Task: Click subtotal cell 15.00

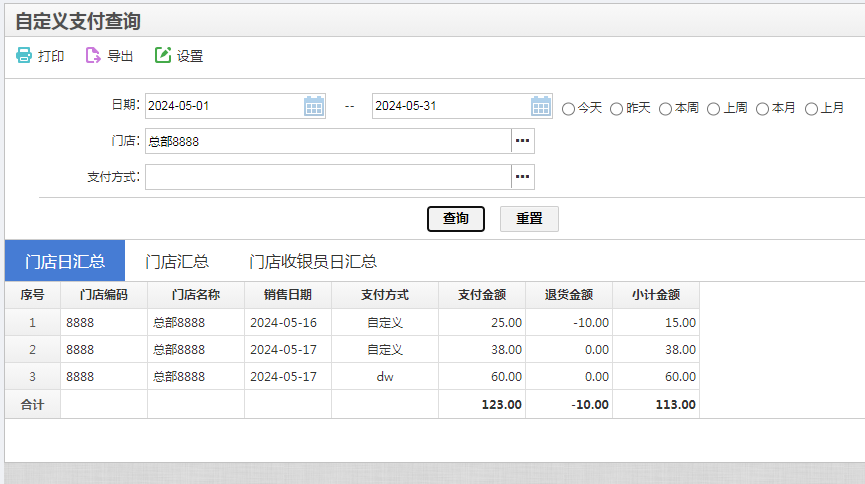Action: (656, 322)
